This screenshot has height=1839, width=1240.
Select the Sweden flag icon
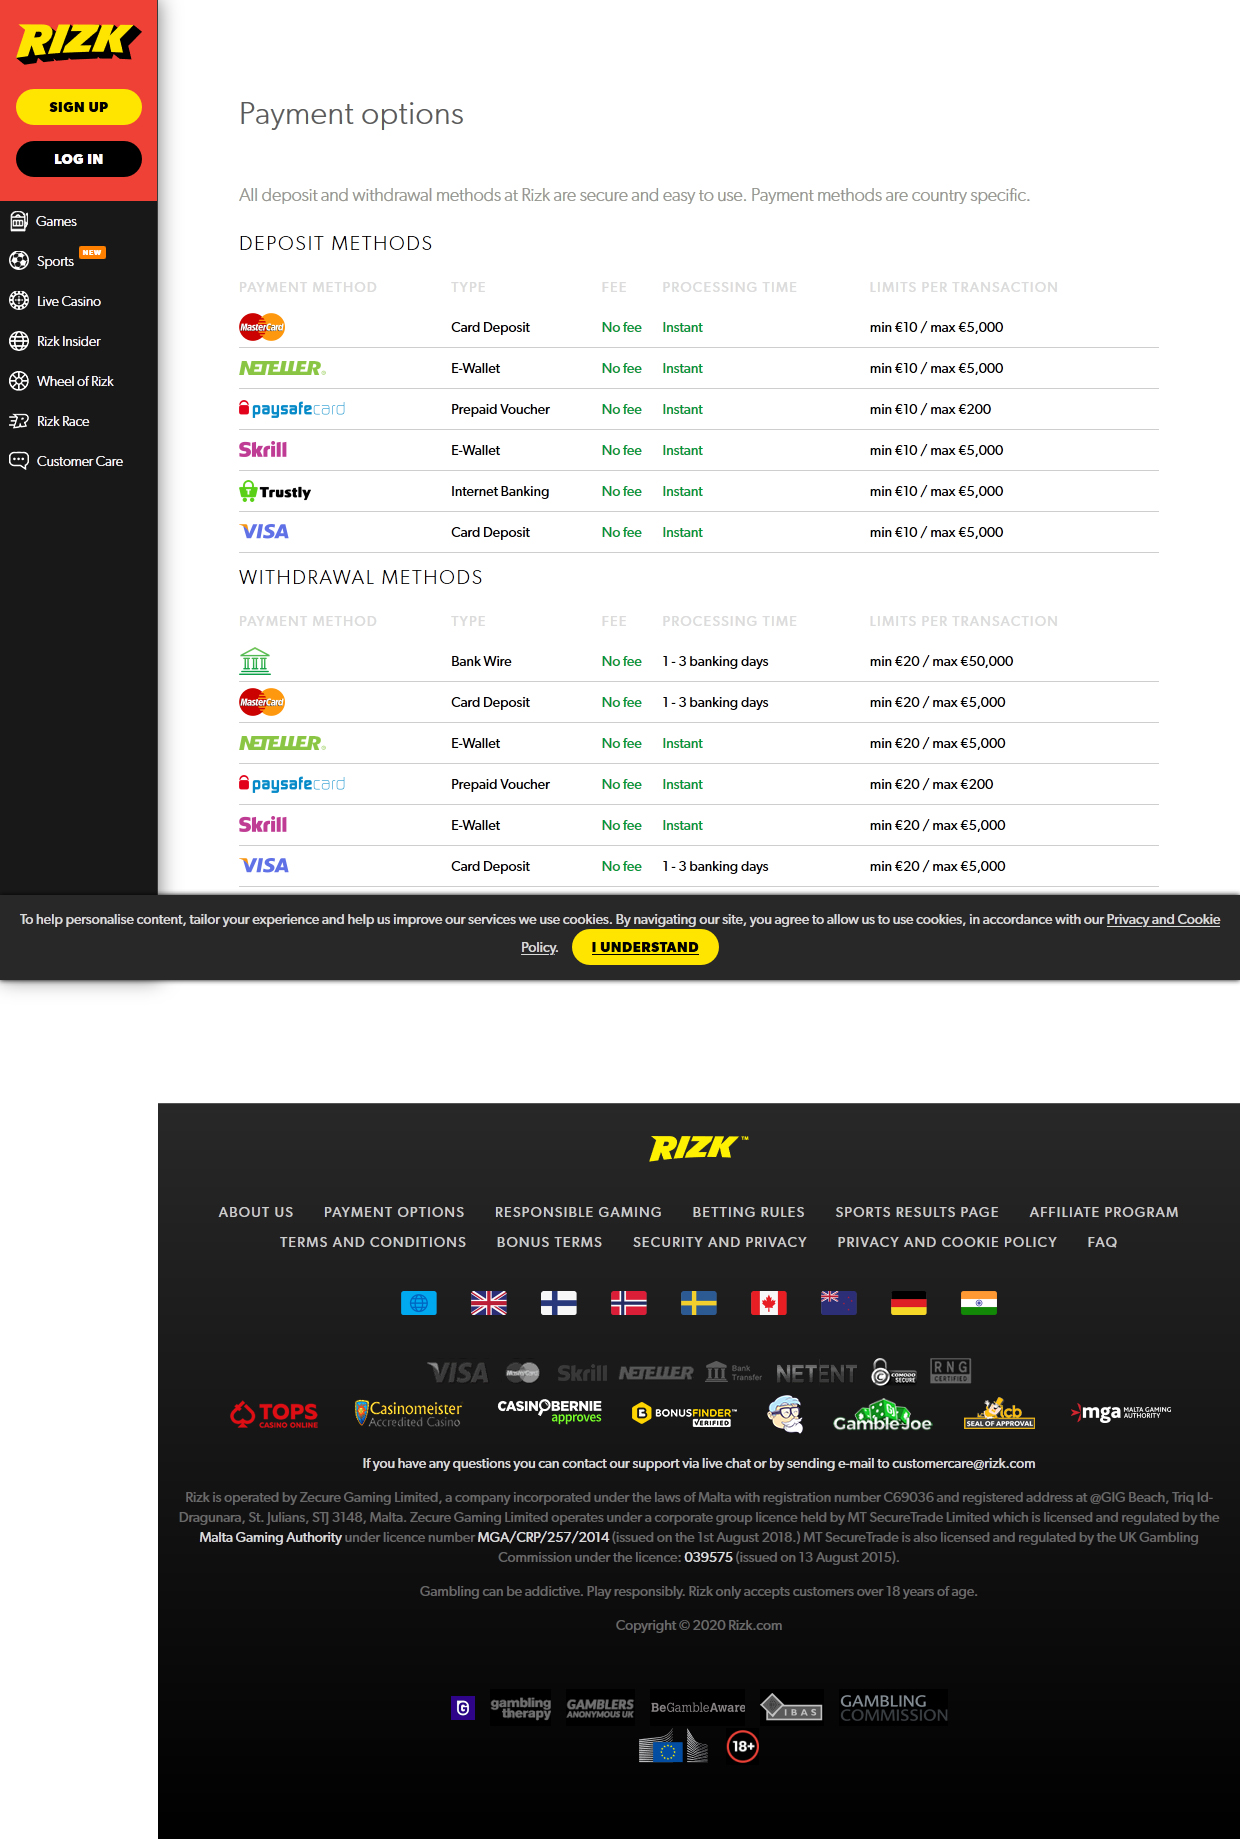coord(698,1303)
